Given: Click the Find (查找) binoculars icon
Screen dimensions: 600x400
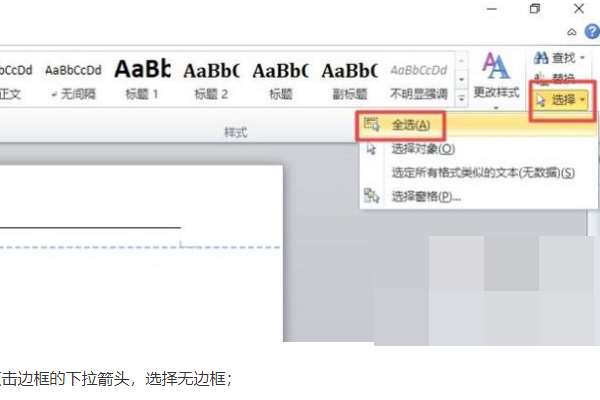Looking at the screenshot, I should tap(541, 58).
